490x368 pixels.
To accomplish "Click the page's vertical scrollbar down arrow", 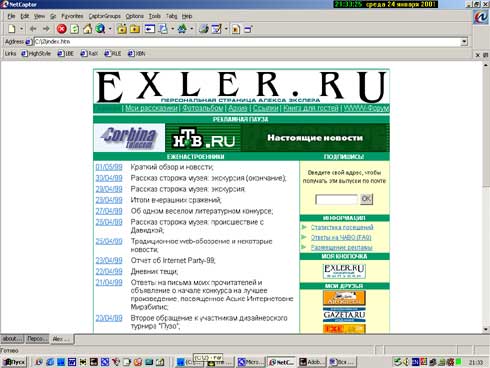I will coord(486,329).
